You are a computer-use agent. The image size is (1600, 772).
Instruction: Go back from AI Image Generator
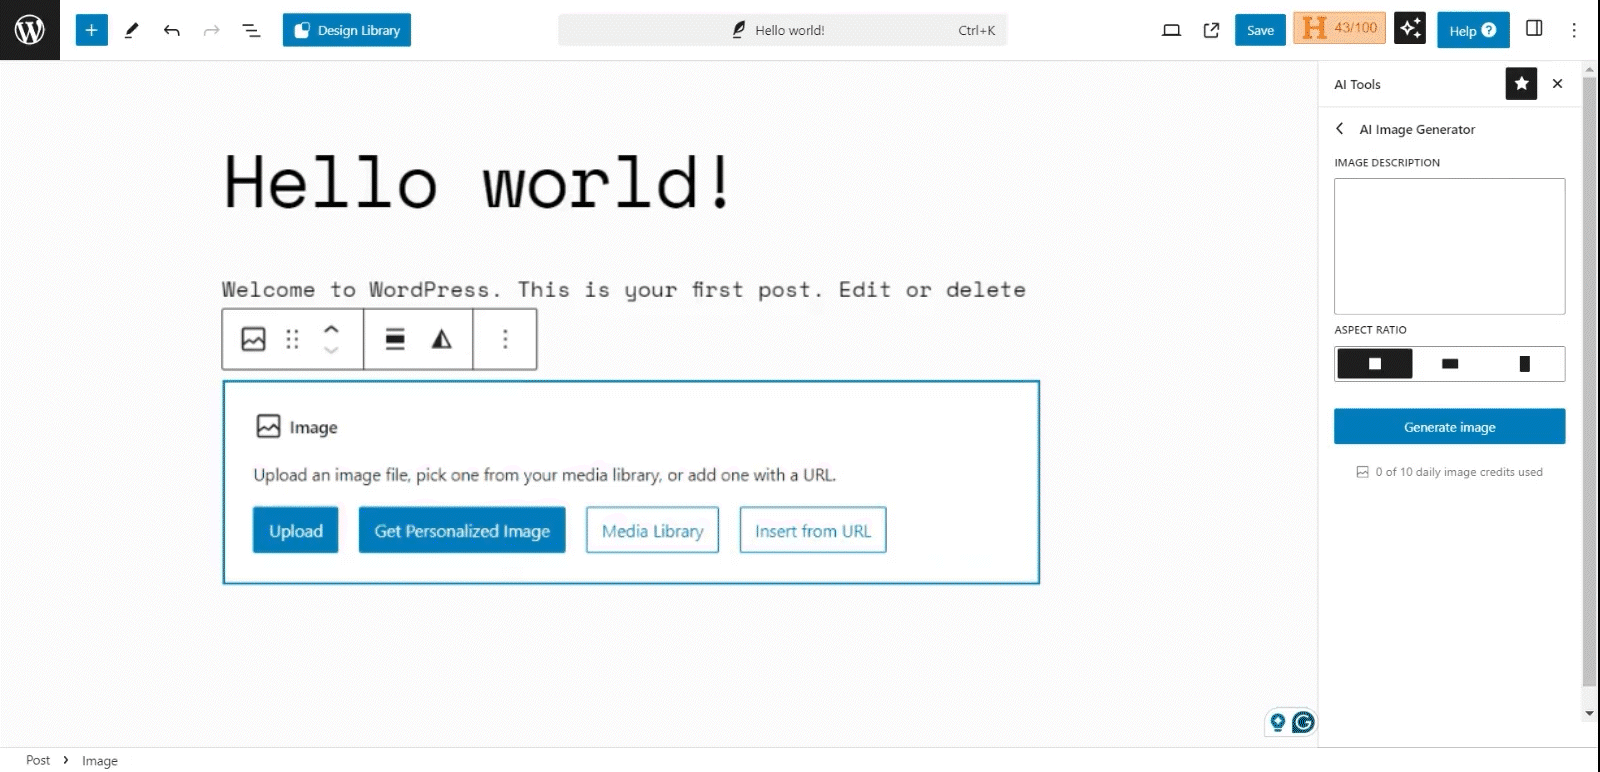(1340, 129)
